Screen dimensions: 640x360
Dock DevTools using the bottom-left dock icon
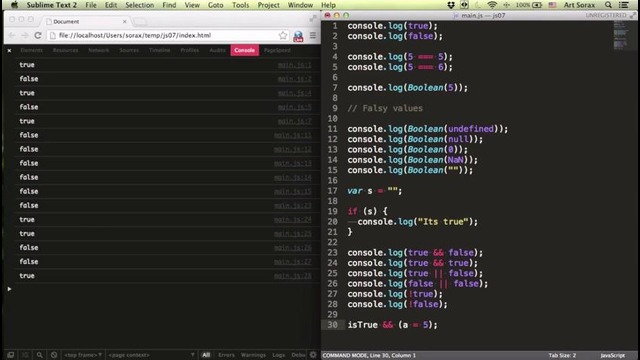[11, 355]
